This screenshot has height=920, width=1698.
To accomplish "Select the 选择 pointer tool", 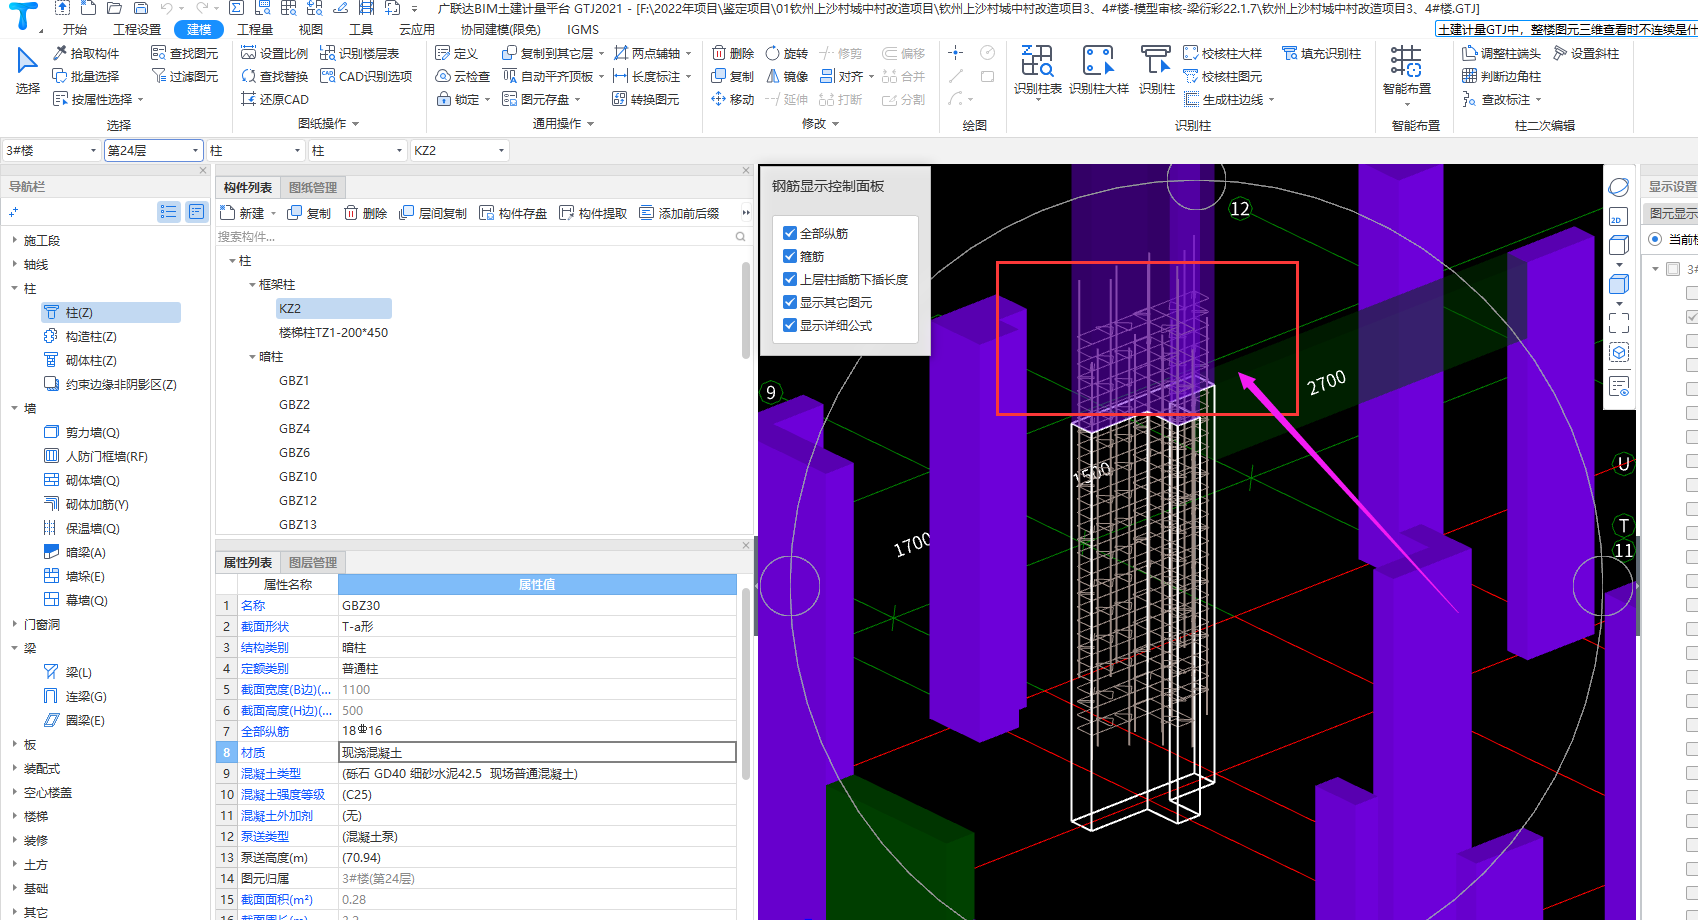I will [x=27, y=70].
